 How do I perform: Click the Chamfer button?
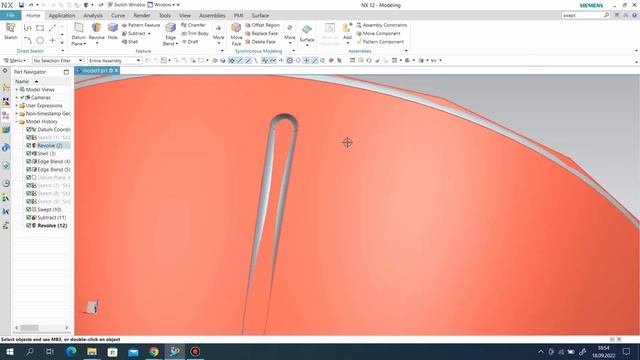coord(193,25)
